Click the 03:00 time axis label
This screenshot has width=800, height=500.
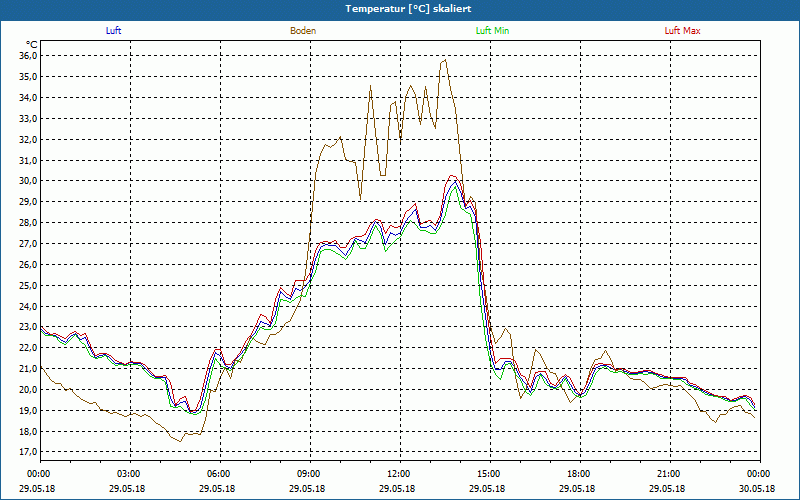click(x=131, y=474)
